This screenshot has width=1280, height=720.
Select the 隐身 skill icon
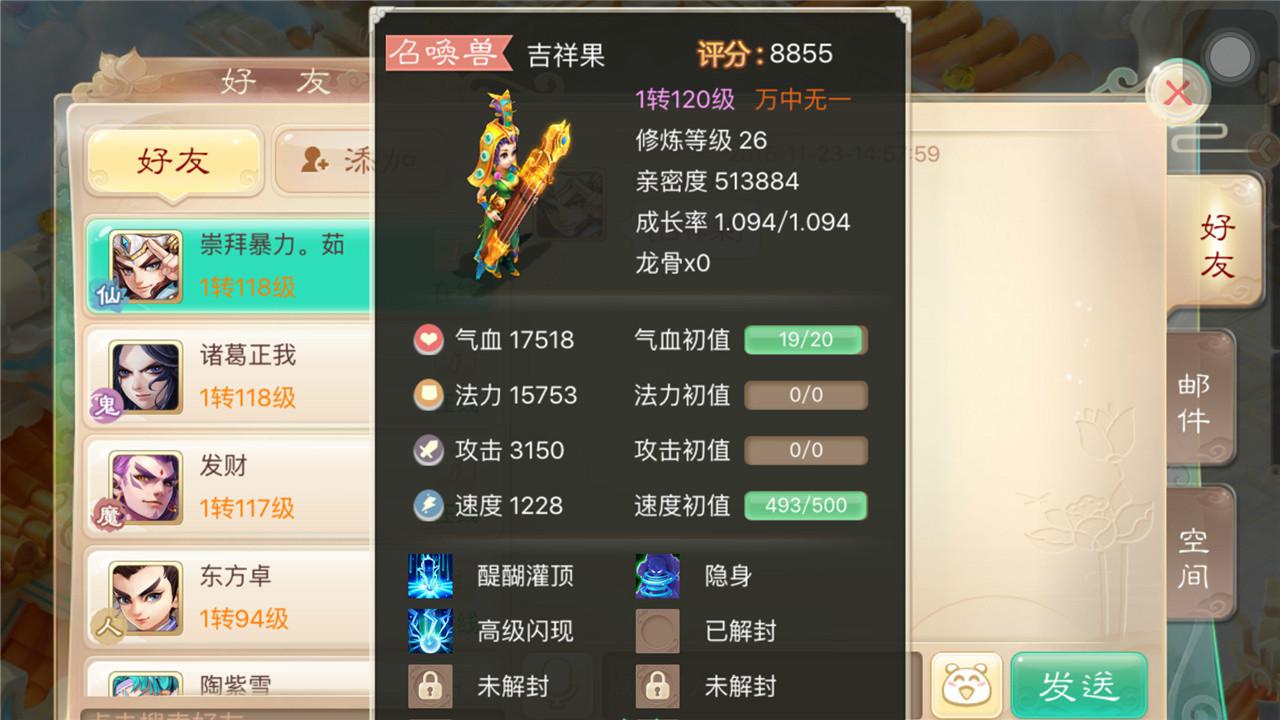coord(657,576)
